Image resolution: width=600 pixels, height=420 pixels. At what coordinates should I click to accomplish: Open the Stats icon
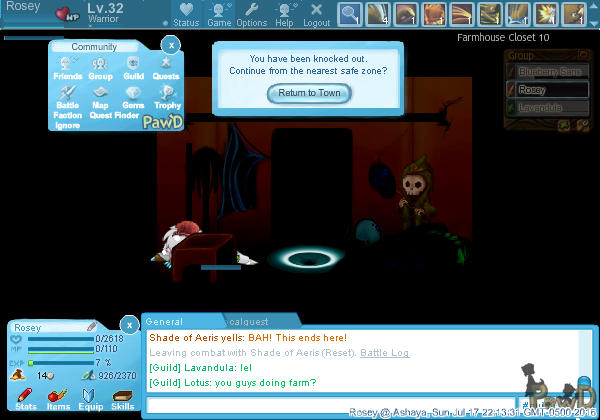point(26,399)
